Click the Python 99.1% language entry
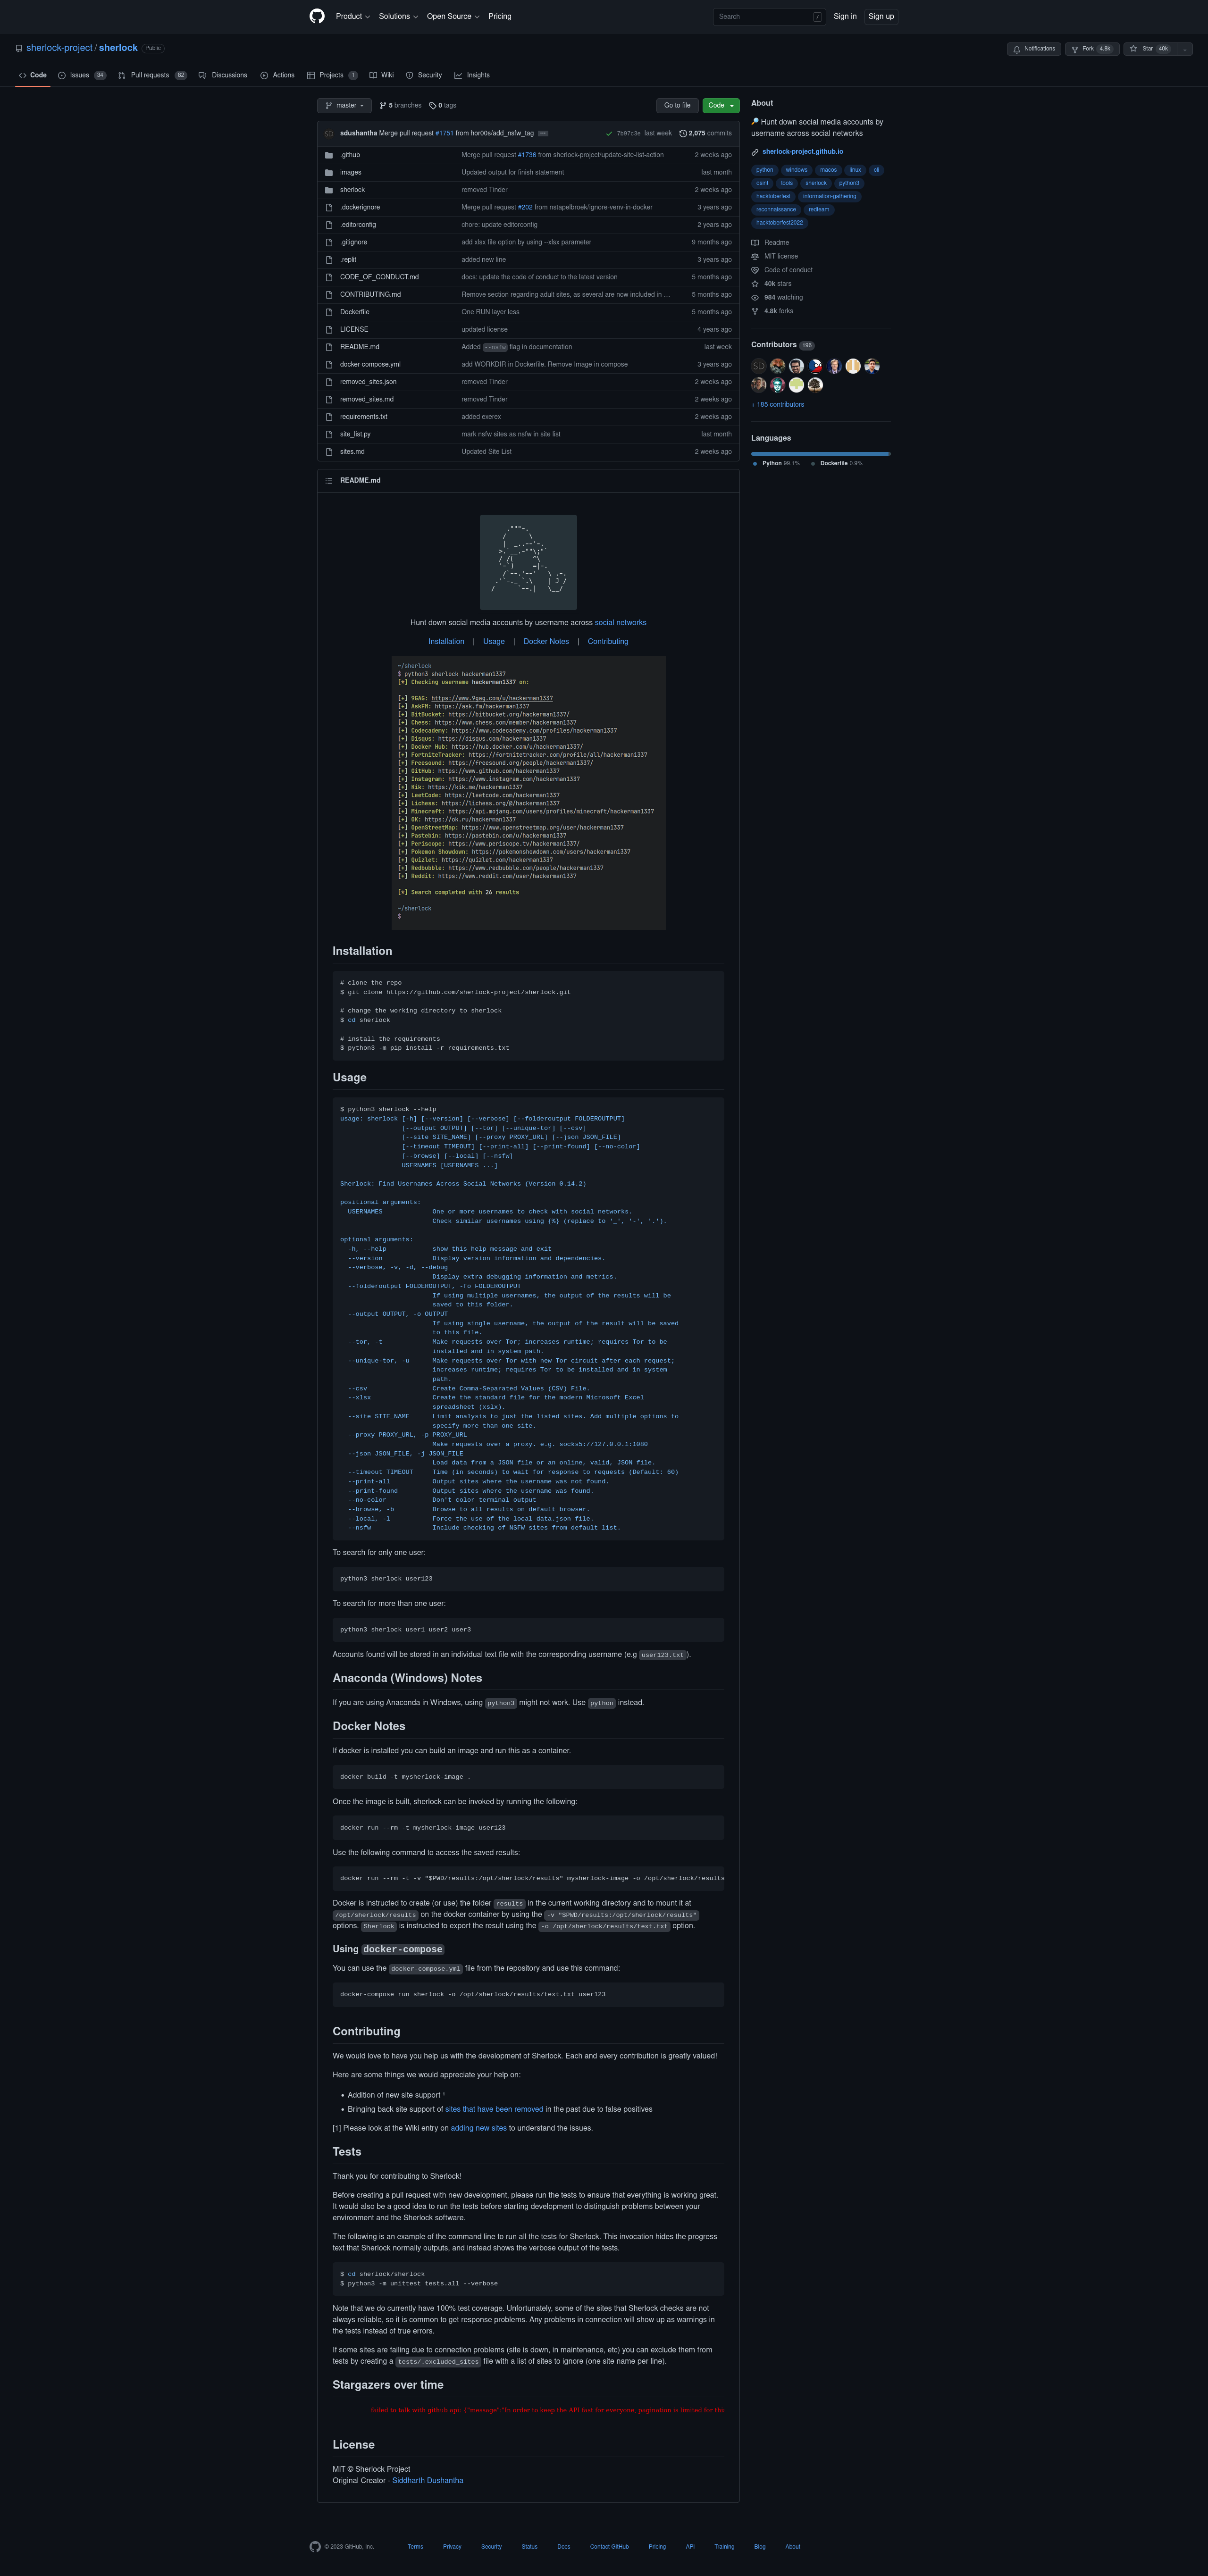The height and width of the screenshot is (2576, 1208). 777,463
